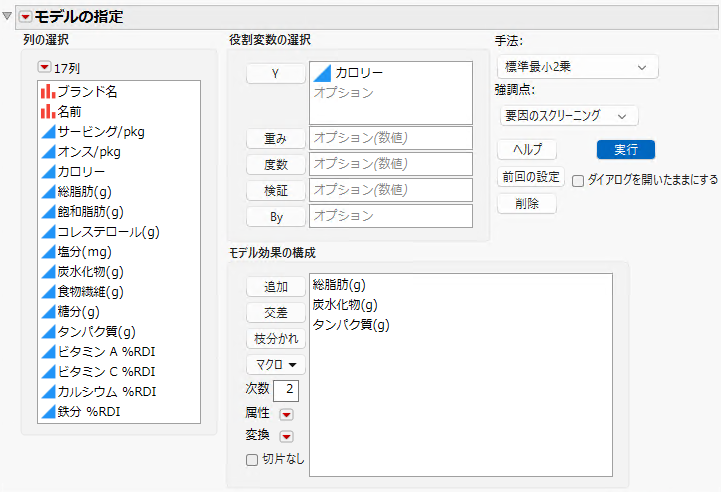The height and width of the screenshot is (492, 721).
Task: Click the Y role button
Action: click(x=275, y=74)
